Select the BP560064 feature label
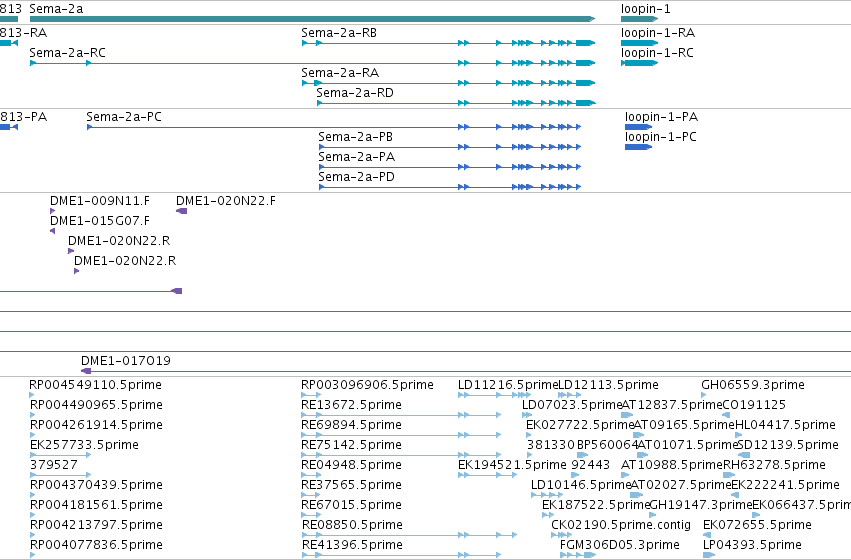Viewport: 851px width, 560px height. click(x=607, y=445)
